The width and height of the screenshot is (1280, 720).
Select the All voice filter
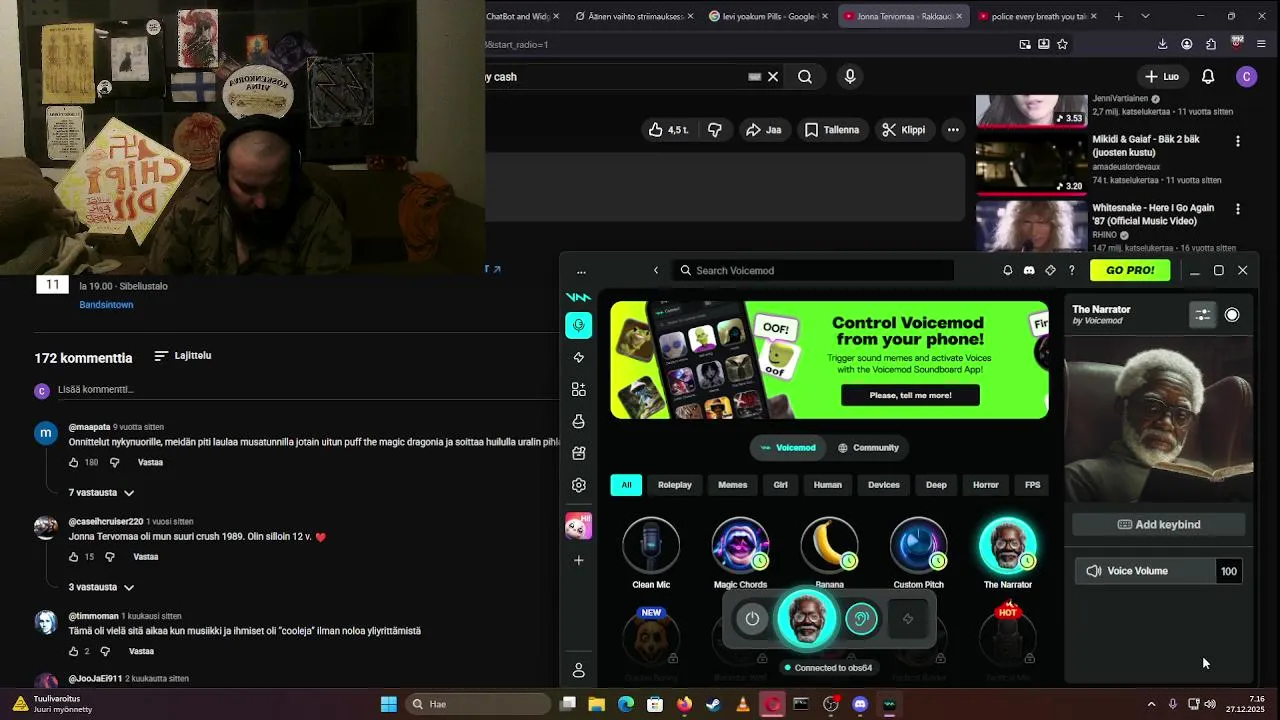626,485
